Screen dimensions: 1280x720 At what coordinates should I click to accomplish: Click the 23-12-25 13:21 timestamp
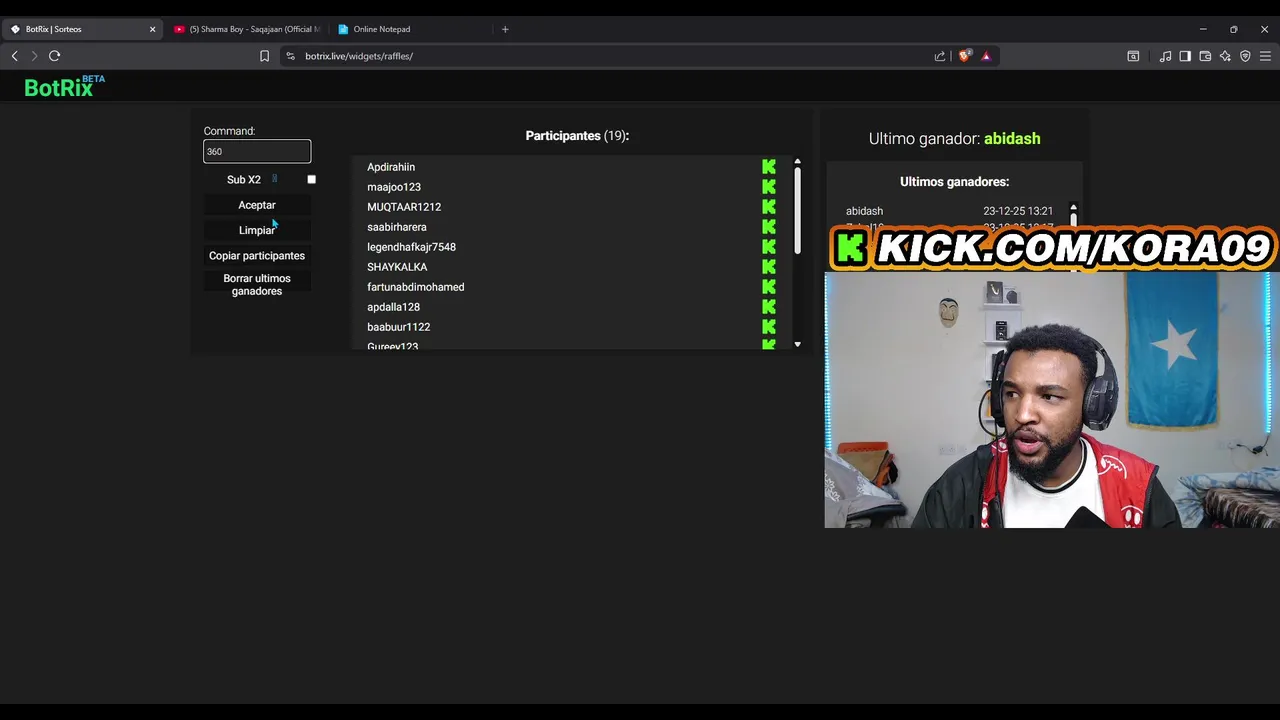[1018, 211]
